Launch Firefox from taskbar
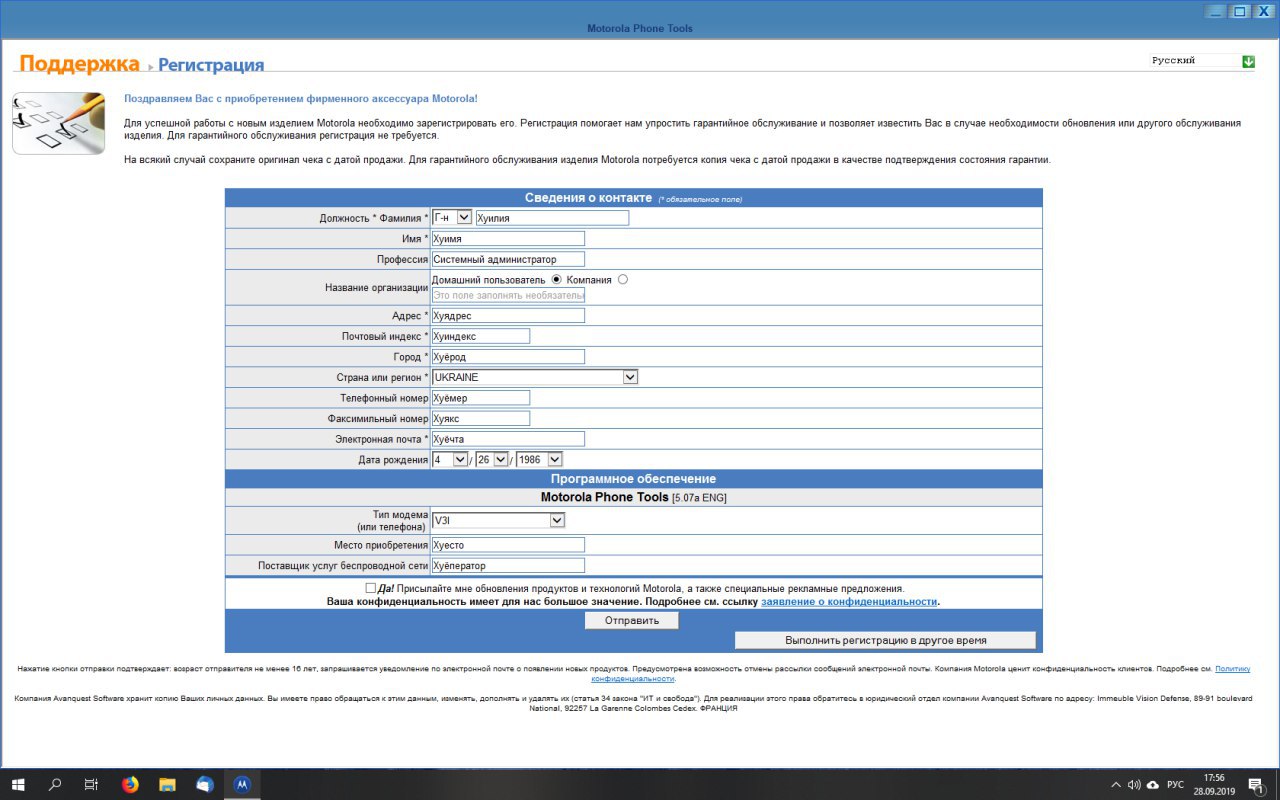 click(130, 784)
